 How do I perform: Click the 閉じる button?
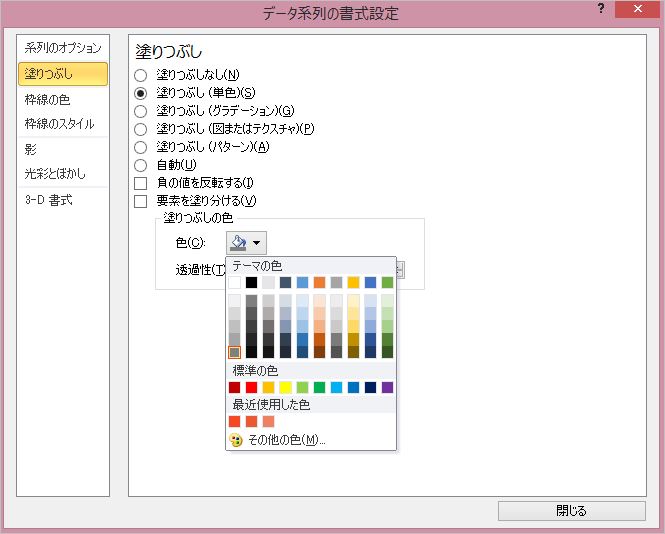click(x=572, y=511)
